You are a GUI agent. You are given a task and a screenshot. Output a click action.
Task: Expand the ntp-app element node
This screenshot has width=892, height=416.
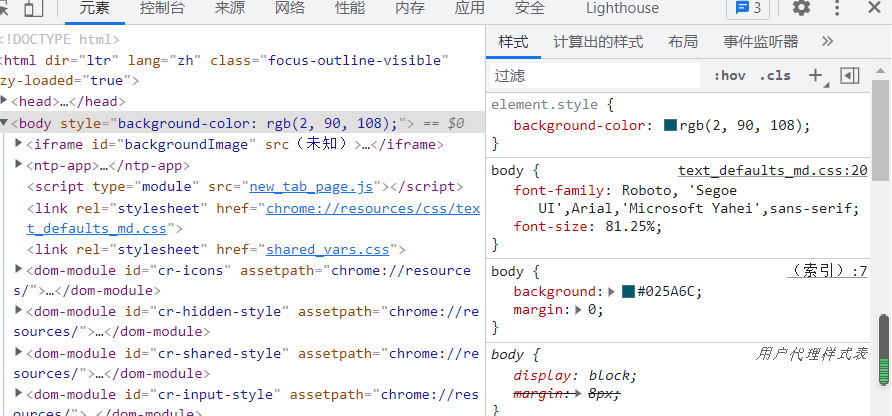point(19,164)
